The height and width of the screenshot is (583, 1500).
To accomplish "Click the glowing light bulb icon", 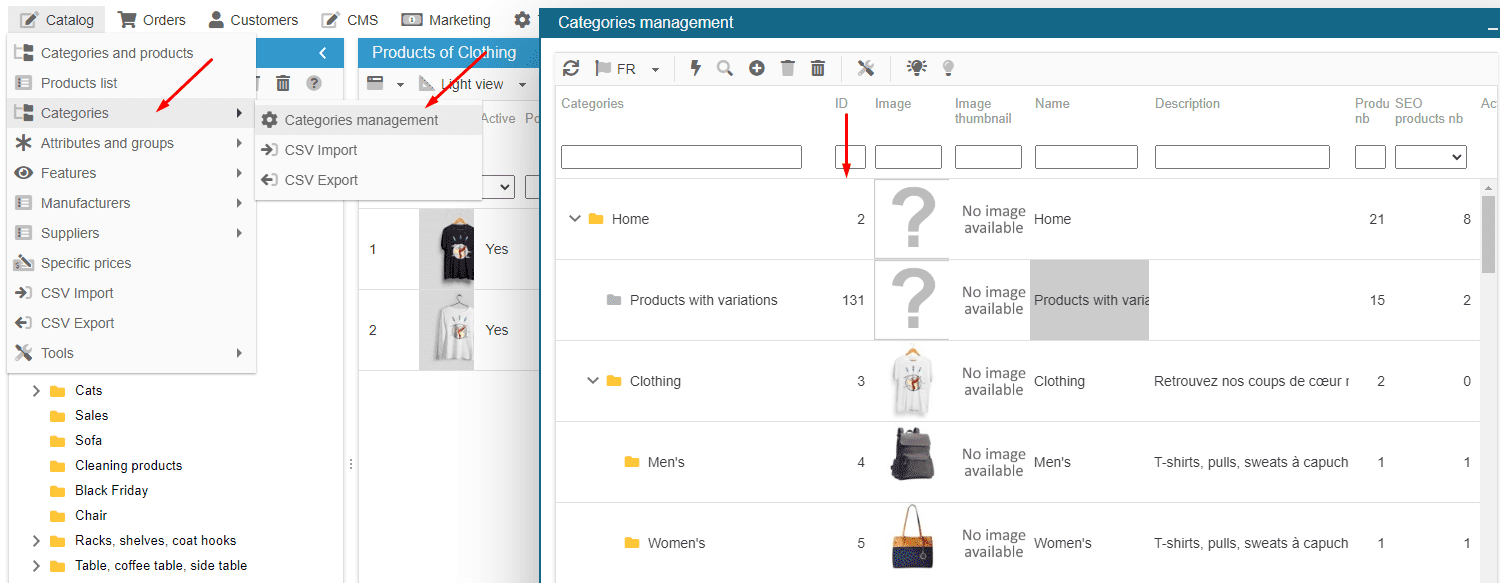I will pyautogui.click(x=916, y=68).
